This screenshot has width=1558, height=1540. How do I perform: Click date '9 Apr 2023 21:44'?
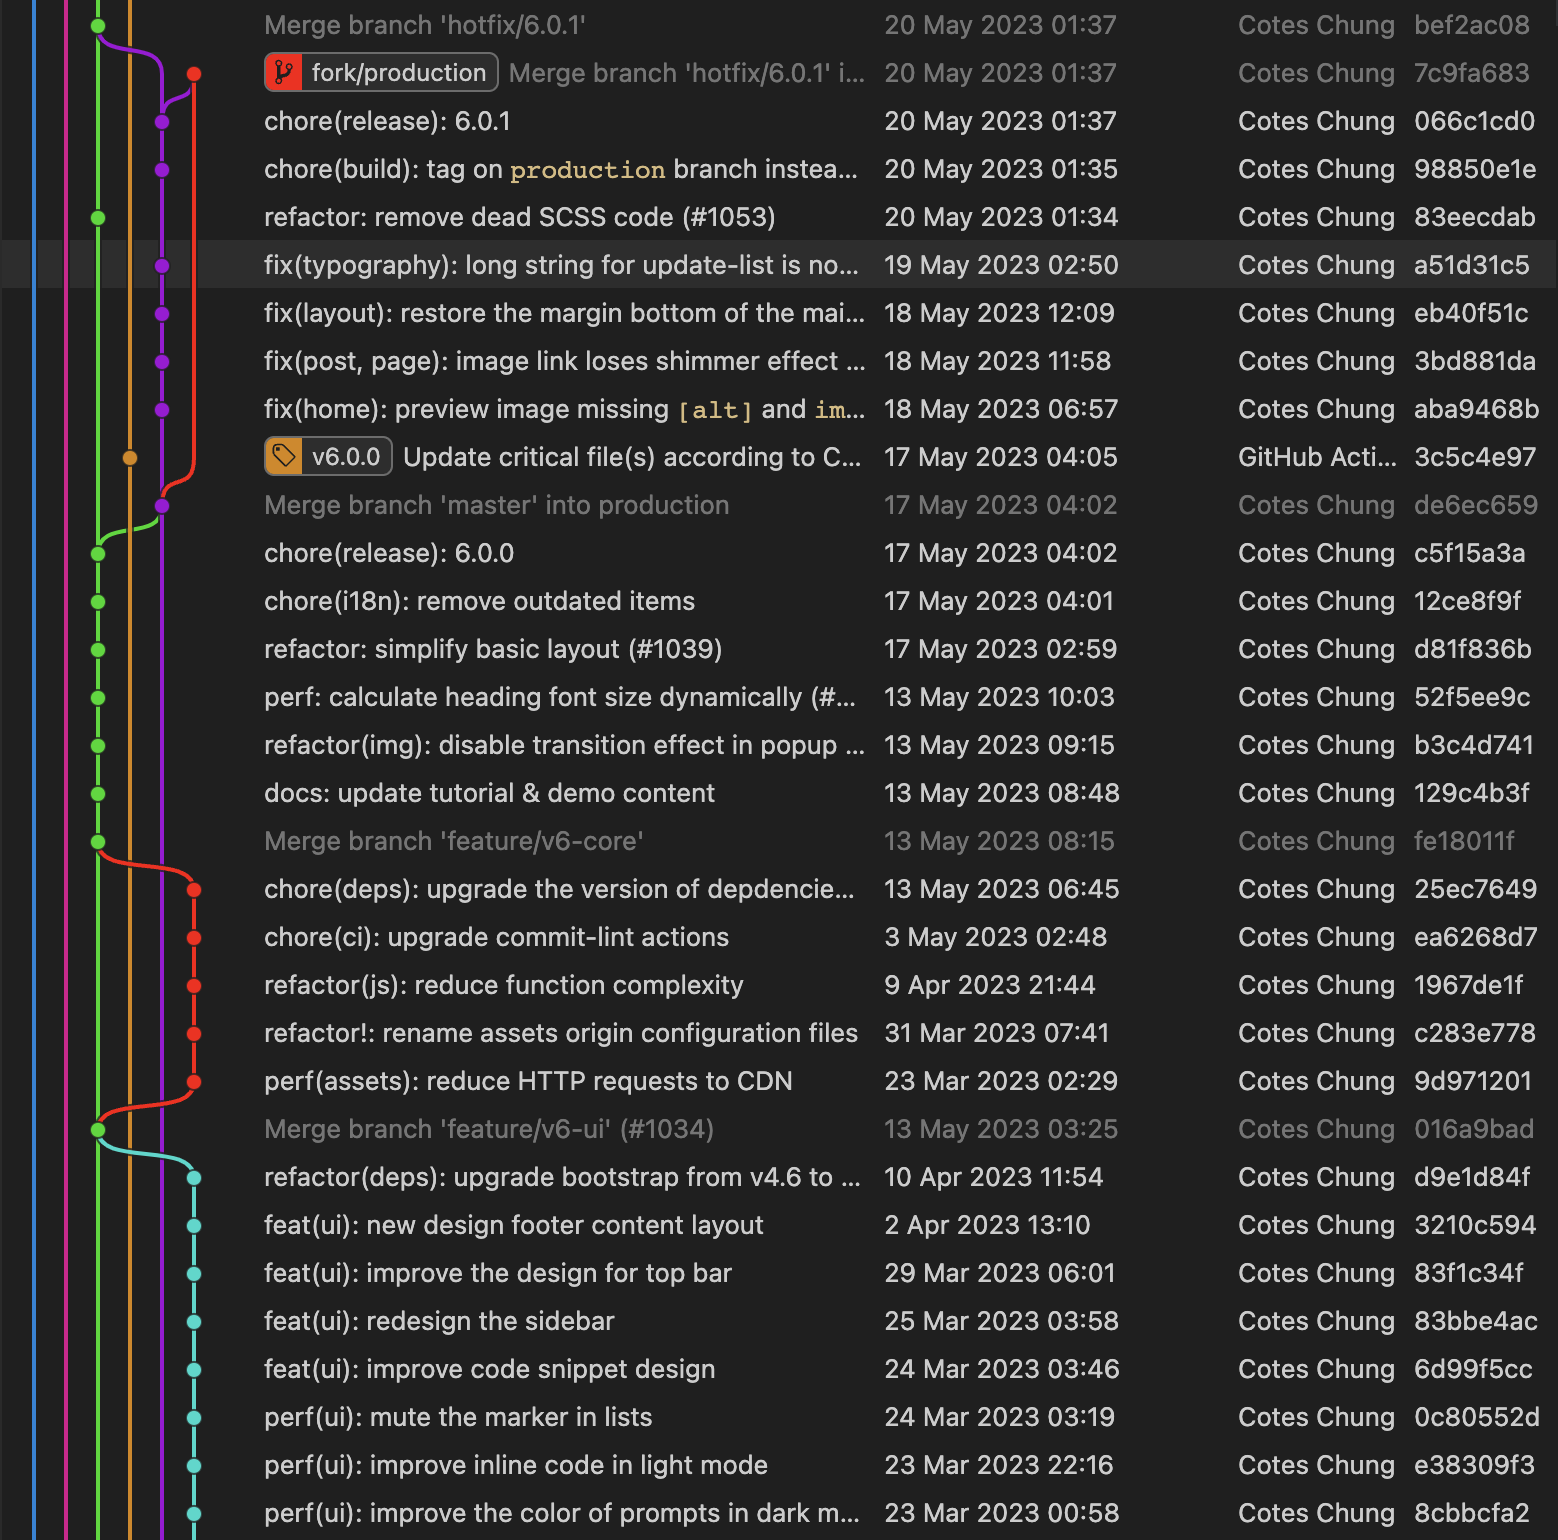pyautogui.click(x=990, y=985)
